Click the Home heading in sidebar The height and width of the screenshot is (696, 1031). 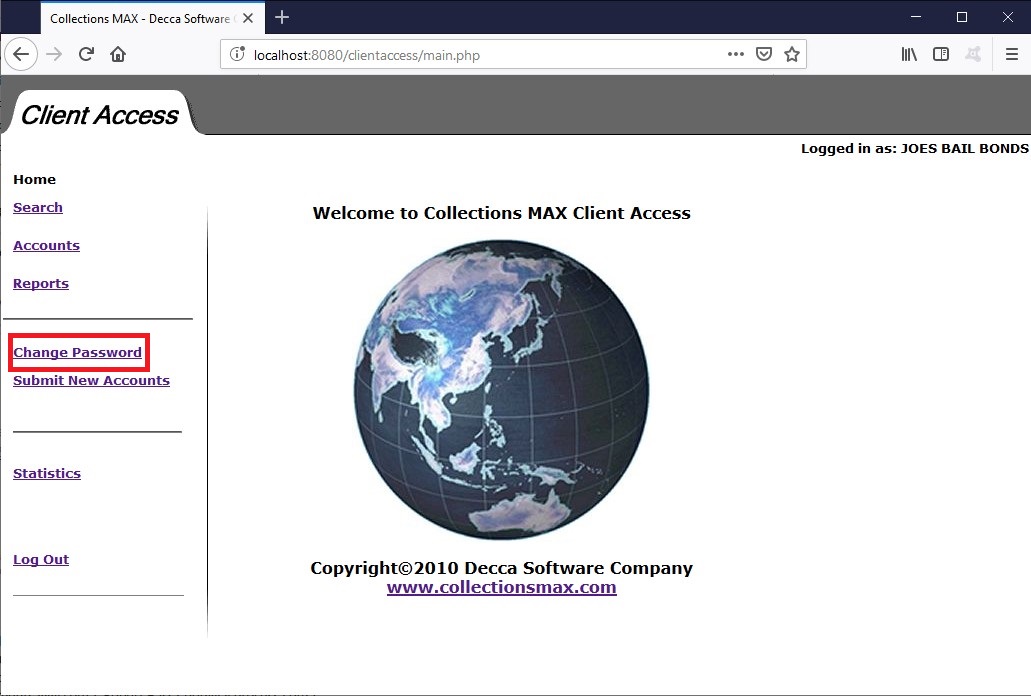tap(35, 180)
